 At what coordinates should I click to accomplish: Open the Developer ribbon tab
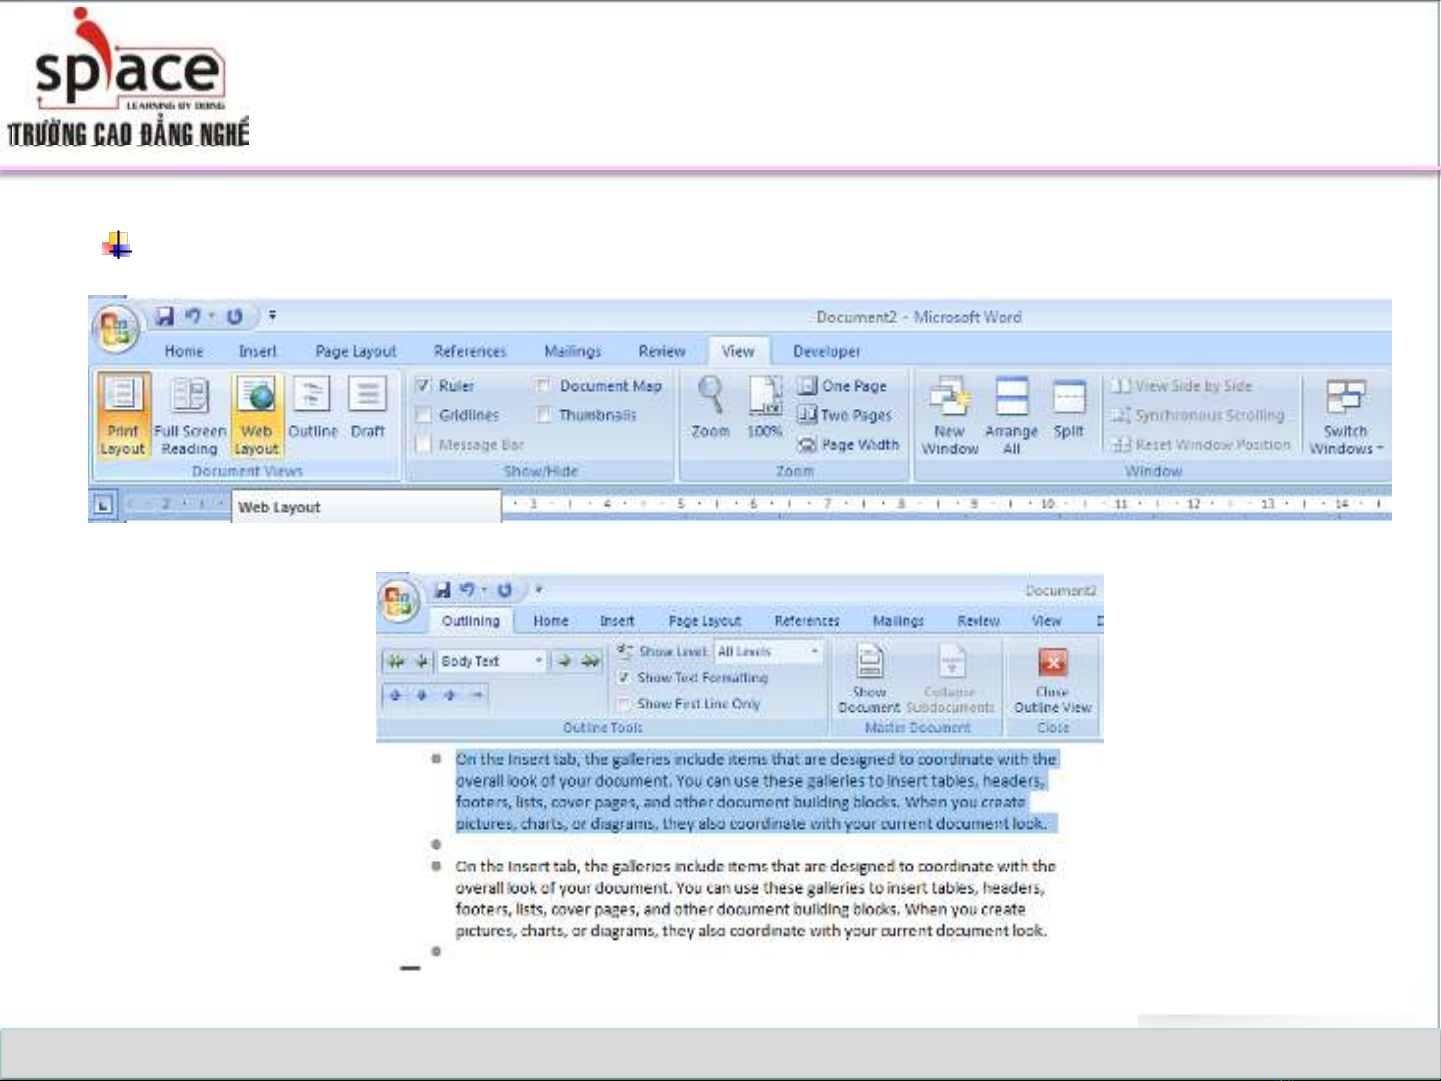pos(826,351)
